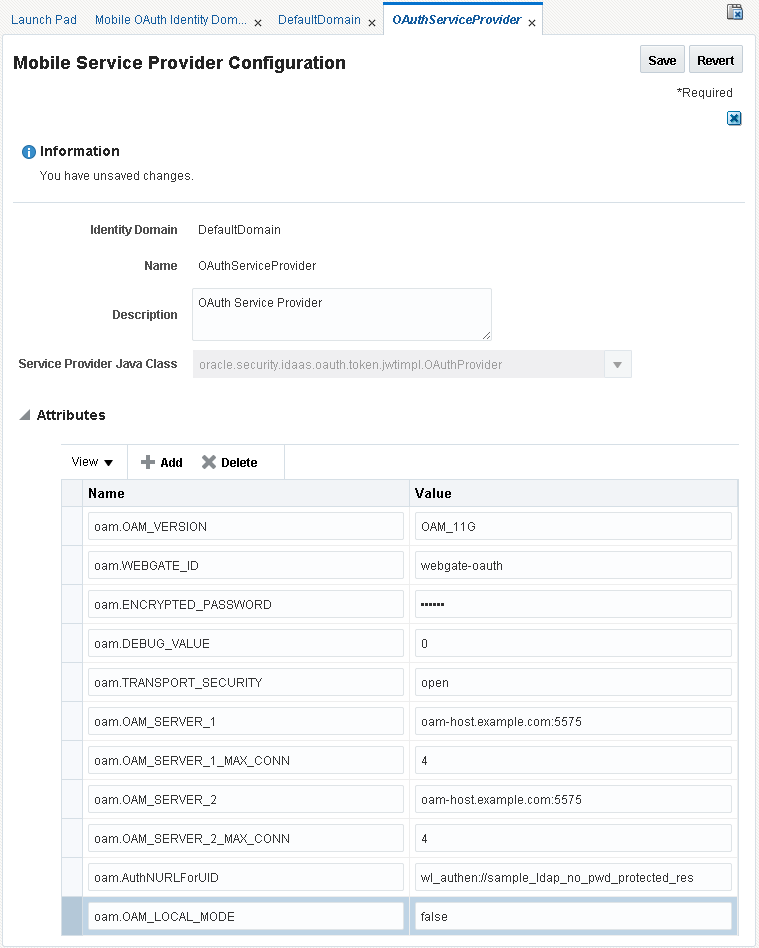Edit the OAM_SERVER_2_MAX_CONN value field

[573, 839]
